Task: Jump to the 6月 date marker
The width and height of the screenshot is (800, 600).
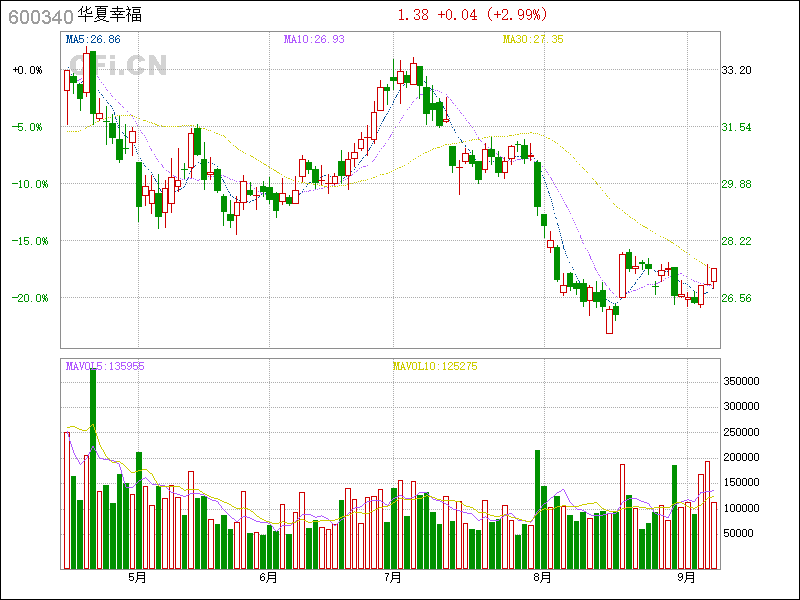Action: pyautogui.click(x=267, y=578)
